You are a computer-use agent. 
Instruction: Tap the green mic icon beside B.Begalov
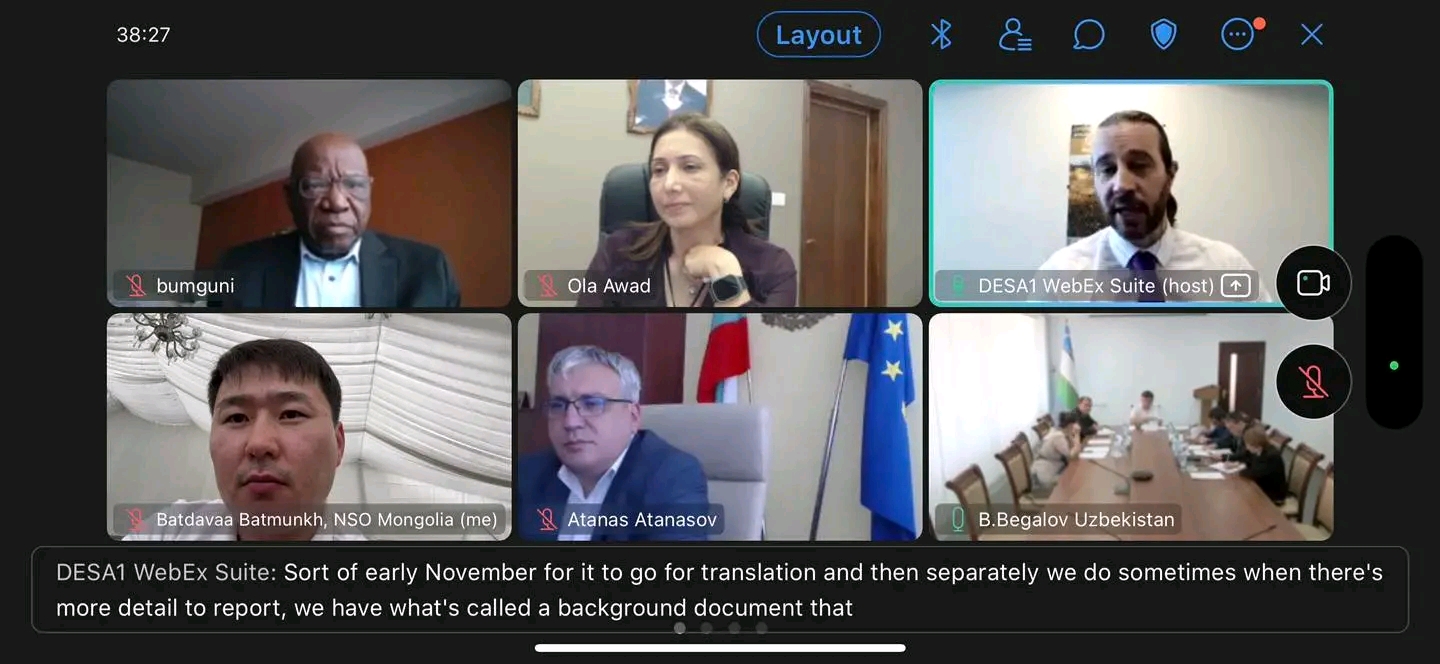(958, 520)
